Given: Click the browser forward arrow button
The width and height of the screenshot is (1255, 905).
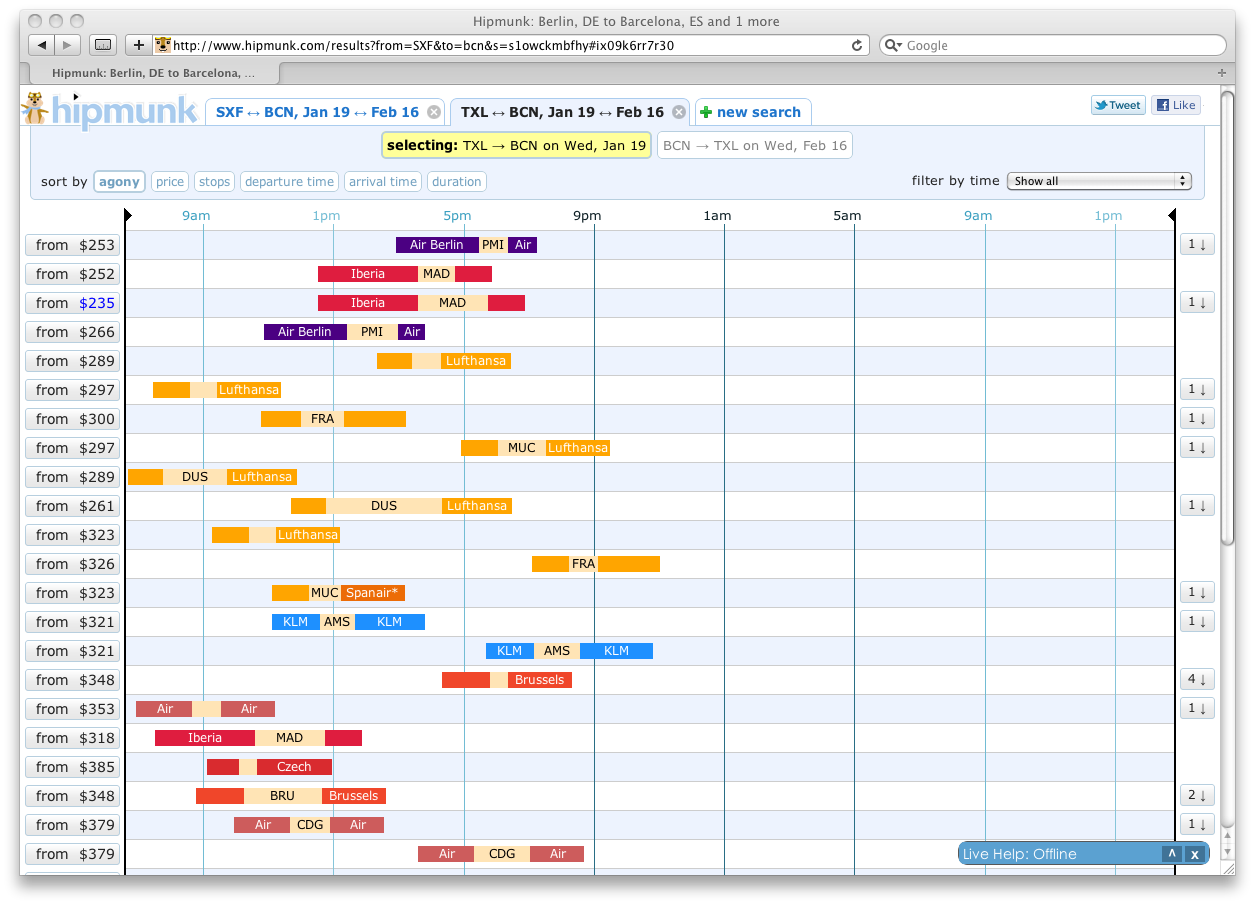Looking at the screenshot, I should [68, 45].
